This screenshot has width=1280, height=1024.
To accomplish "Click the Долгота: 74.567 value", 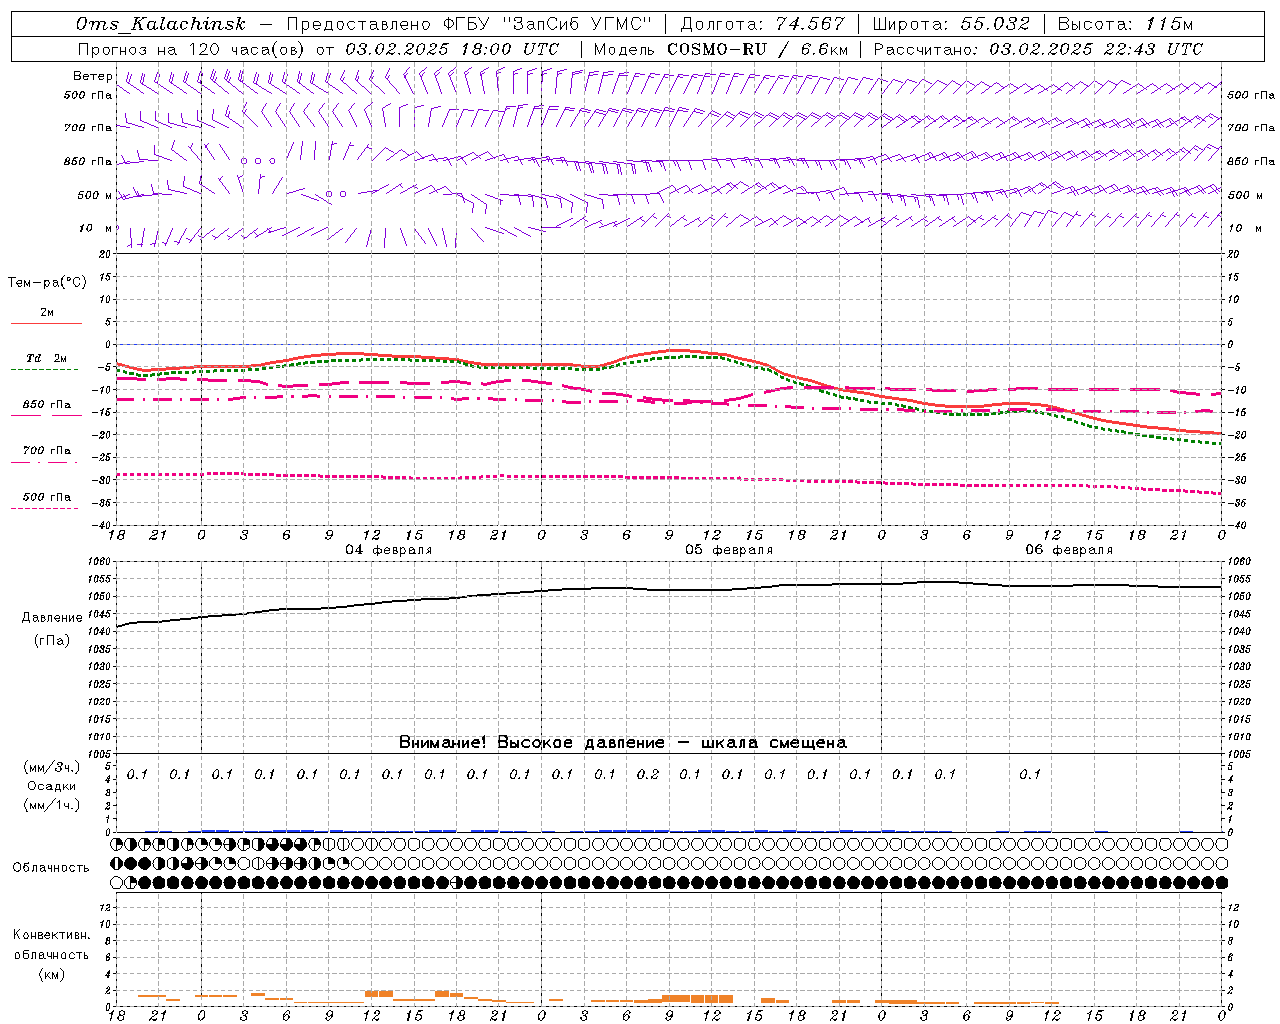I will click(762, 24).
